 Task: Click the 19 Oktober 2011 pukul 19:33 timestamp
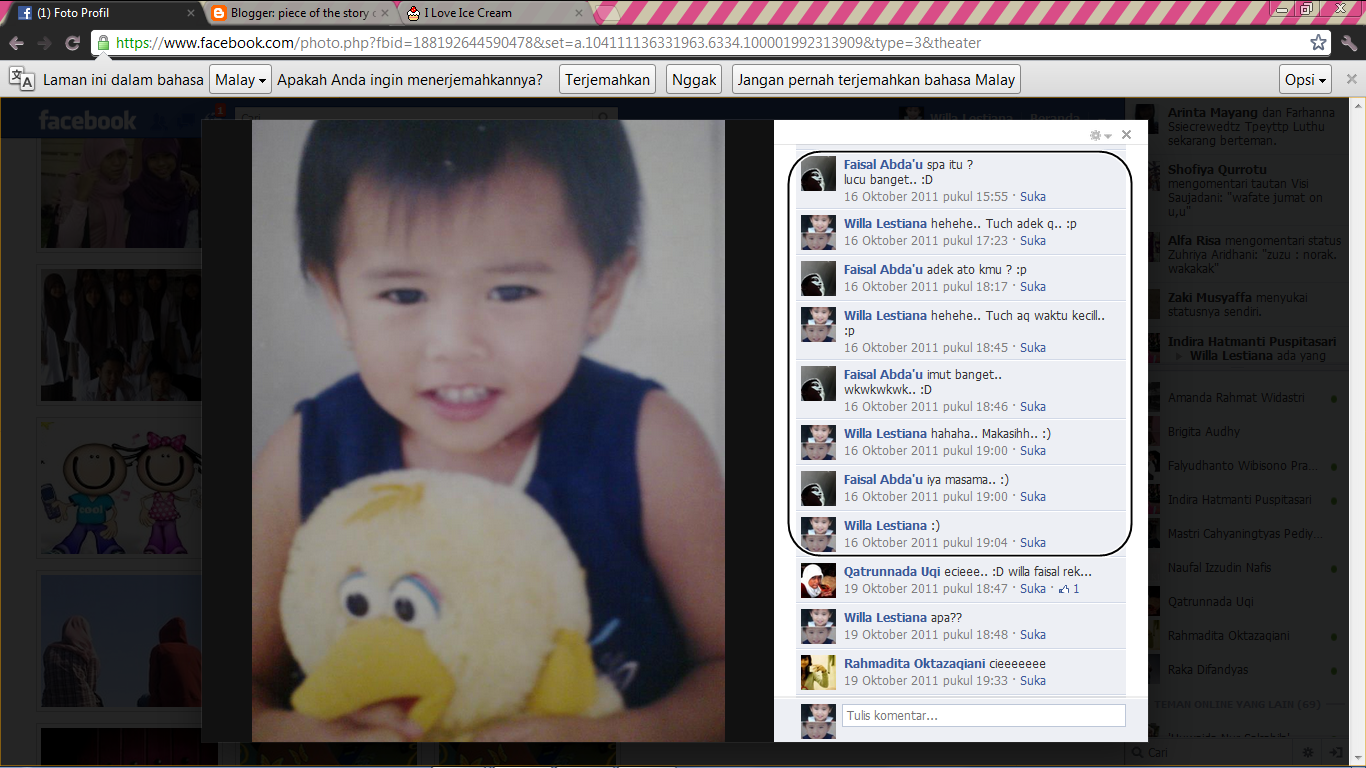tap(926, 680)
